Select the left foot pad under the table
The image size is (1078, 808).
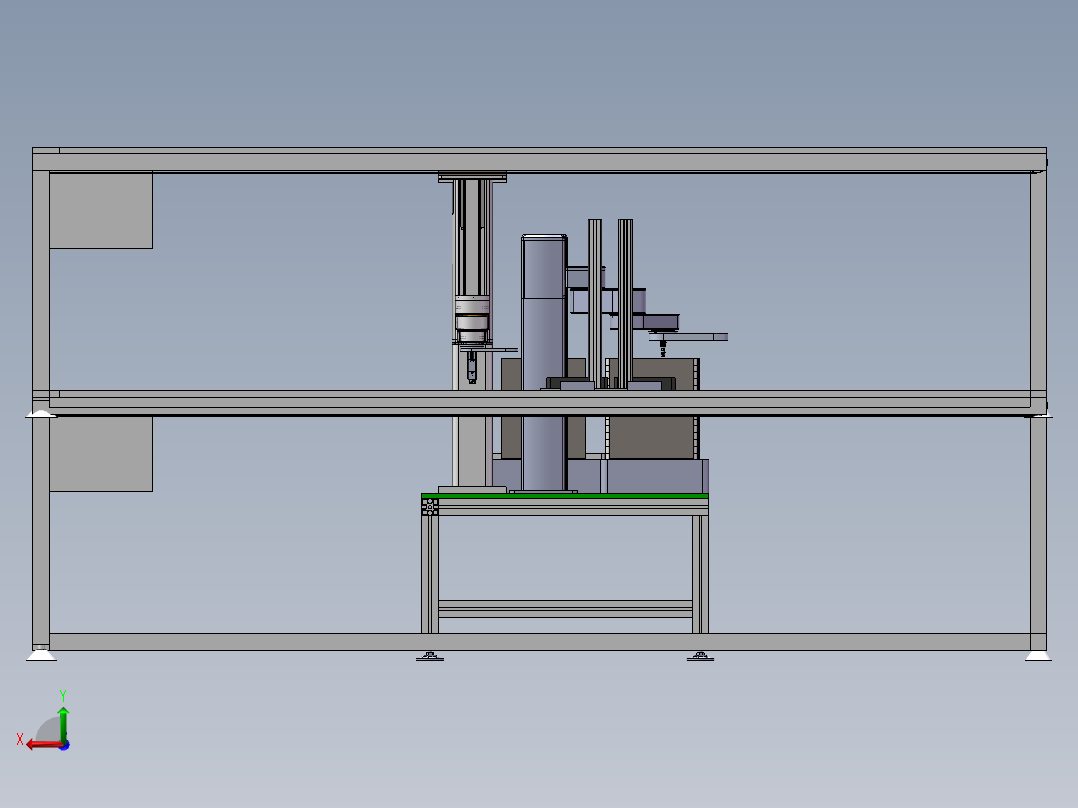[x=430, y=657]
